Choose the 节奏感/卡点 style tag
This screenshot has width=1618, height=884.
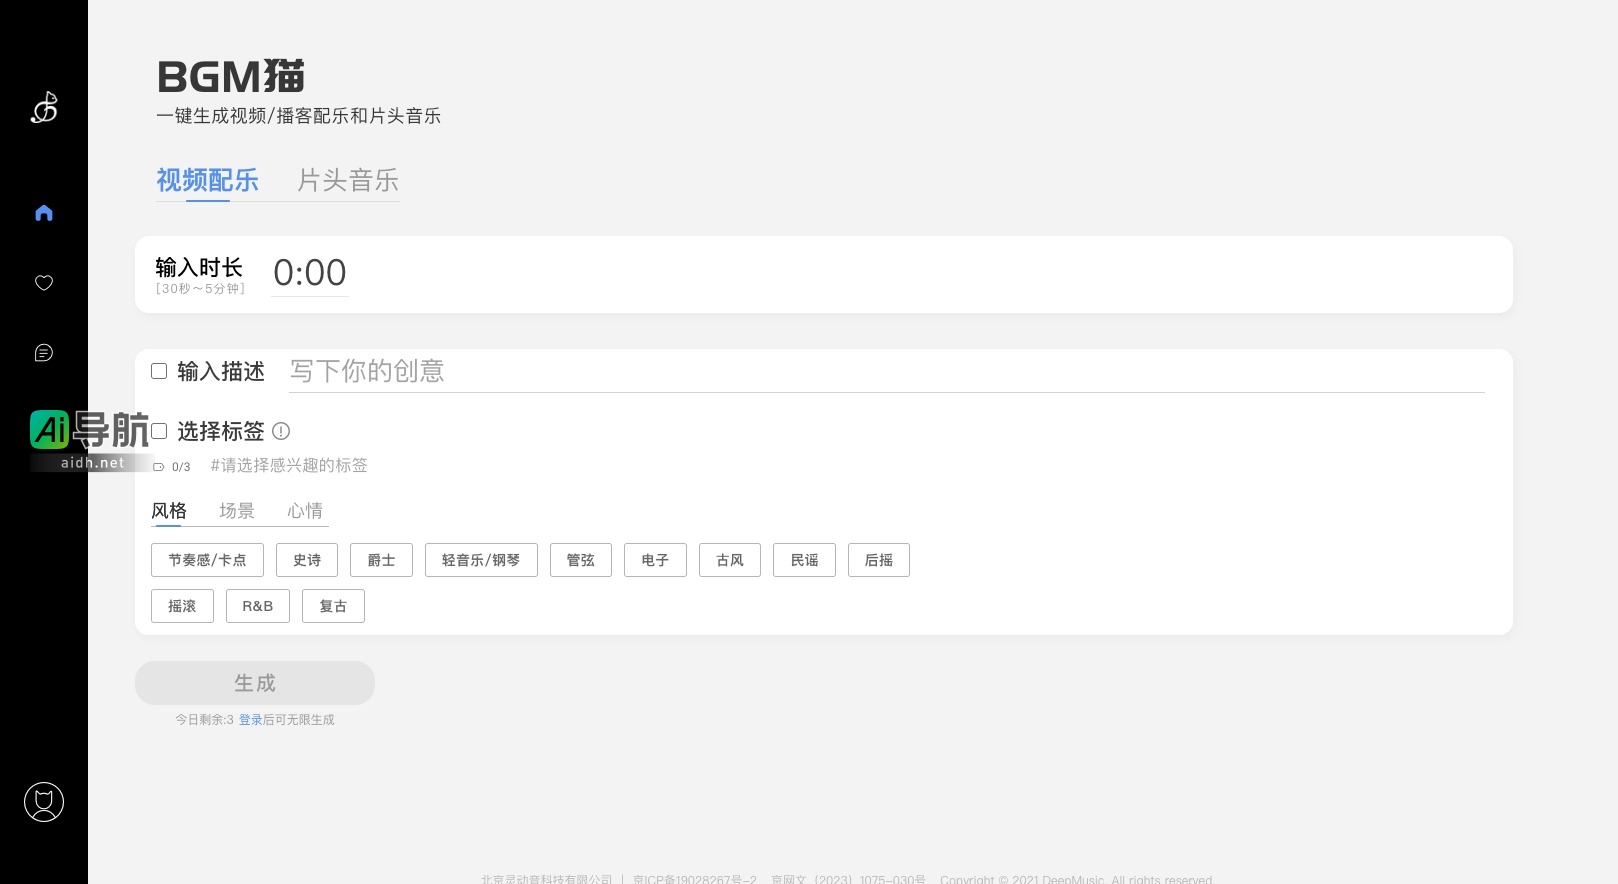click(207, 560)
